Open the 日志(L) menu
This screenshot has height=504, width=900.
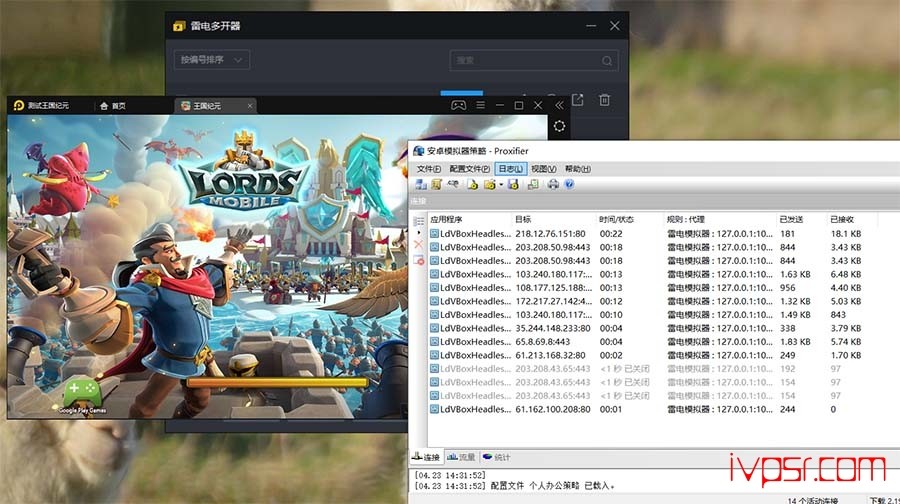(x=510, y=169)
